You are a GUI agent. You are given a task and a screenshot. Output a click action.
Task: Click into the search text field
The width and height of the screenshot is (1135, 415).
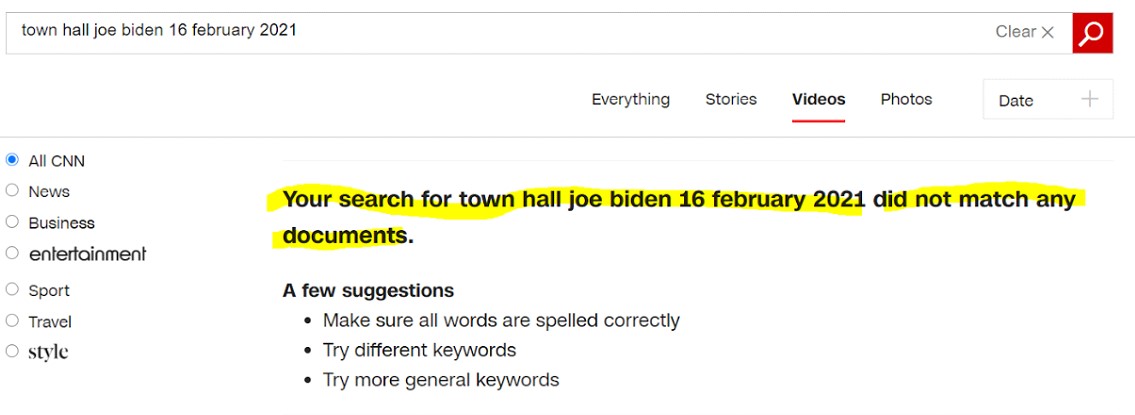(500, 31)
